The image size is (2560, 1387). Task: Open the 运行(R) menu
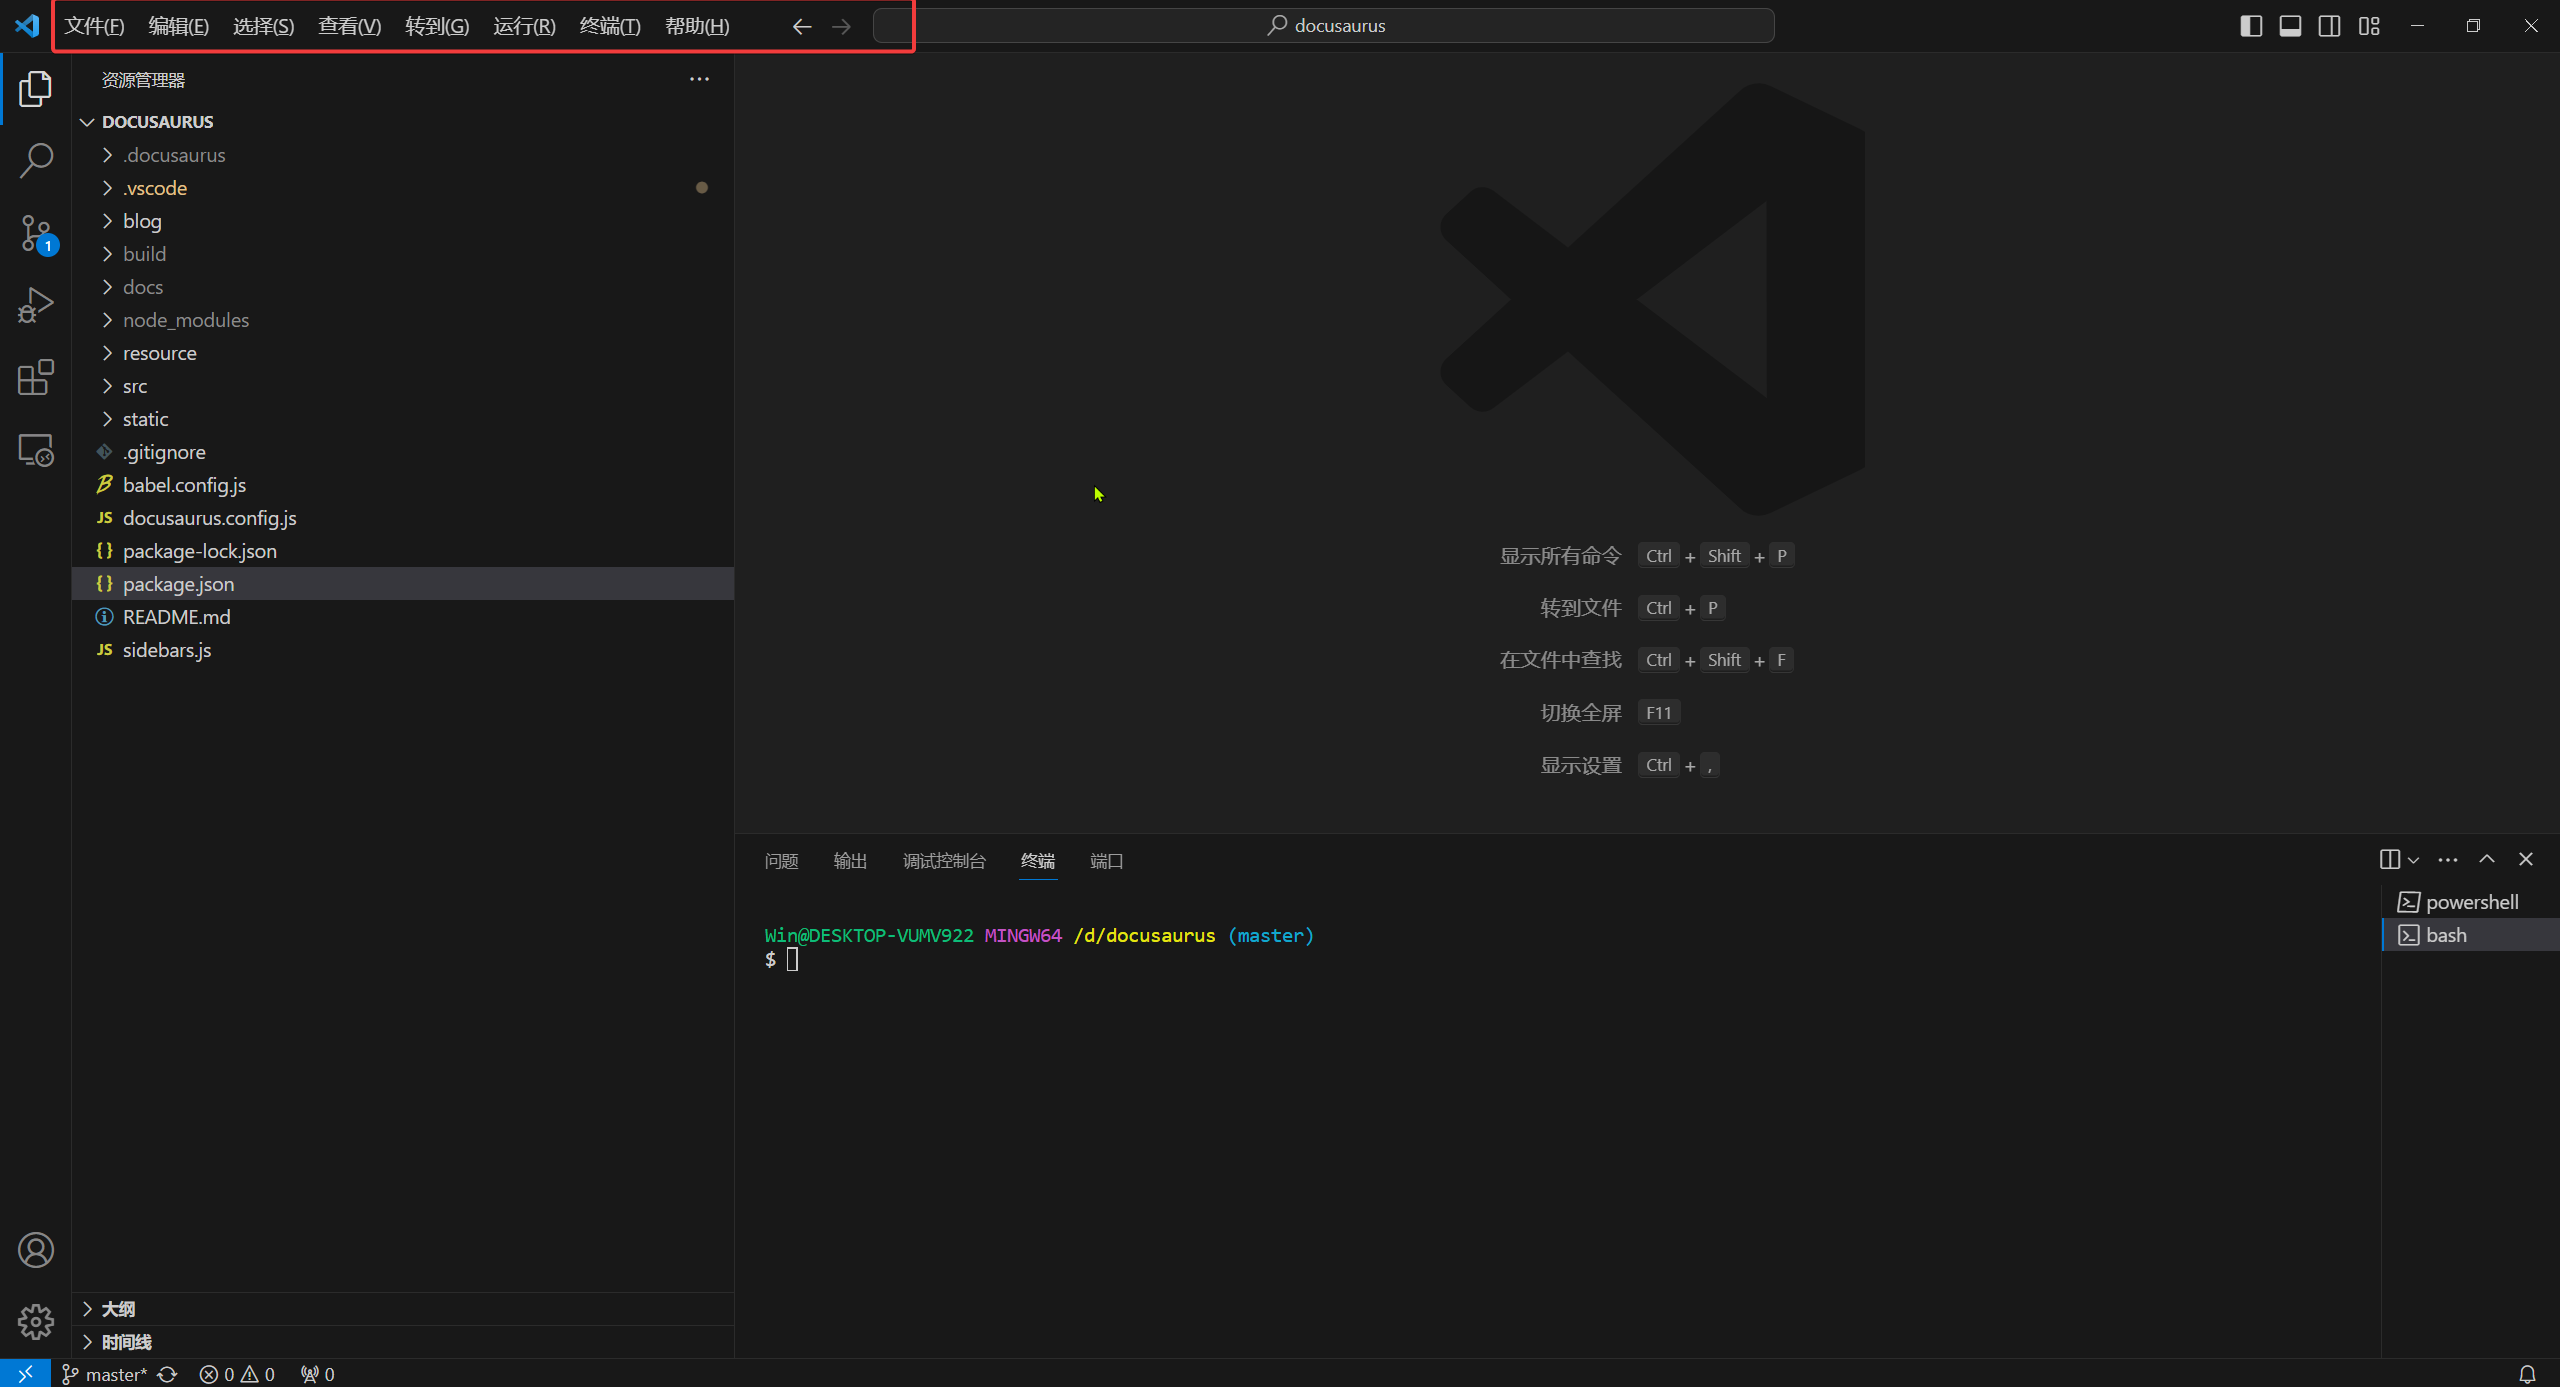524,26
